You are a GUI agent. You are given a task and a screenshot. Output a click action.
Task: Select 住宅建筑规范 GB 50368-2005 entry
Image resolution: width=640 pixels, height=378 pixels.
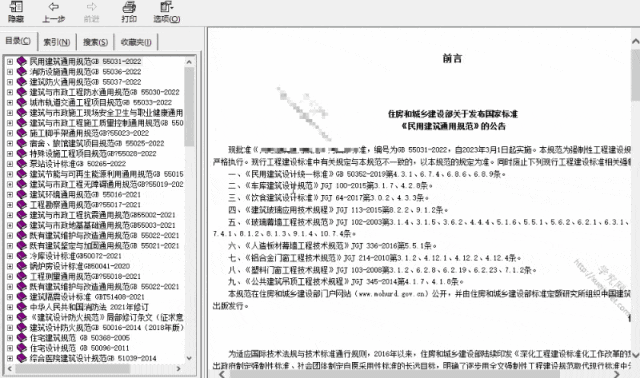click(80, 338)
